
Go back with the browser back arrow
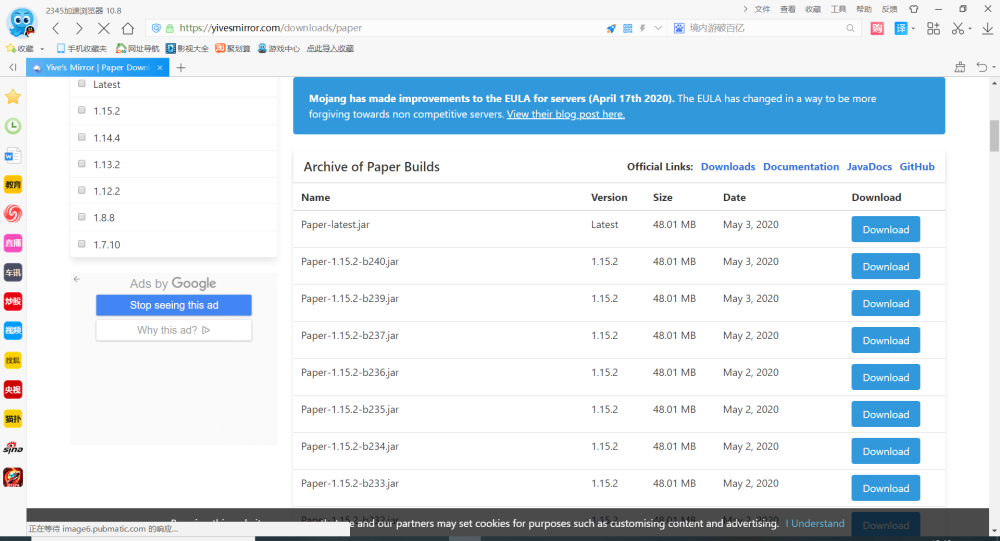tap(56, 28)
